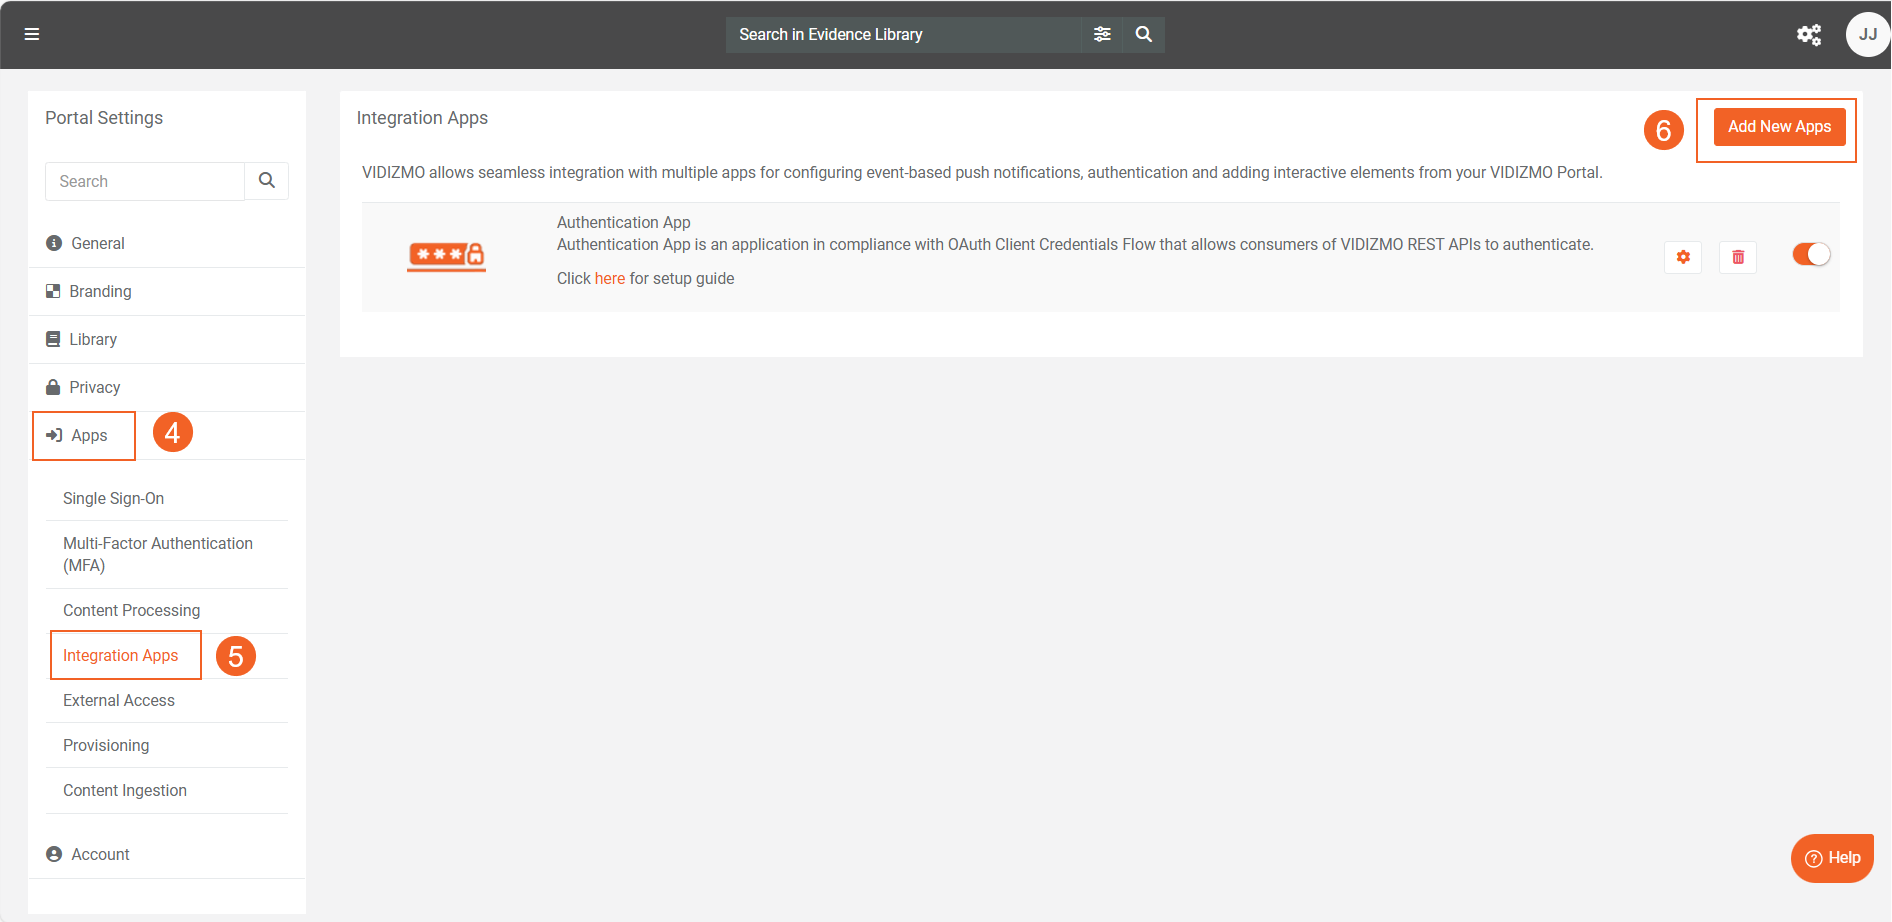Expand the Branding settings section

100,291
